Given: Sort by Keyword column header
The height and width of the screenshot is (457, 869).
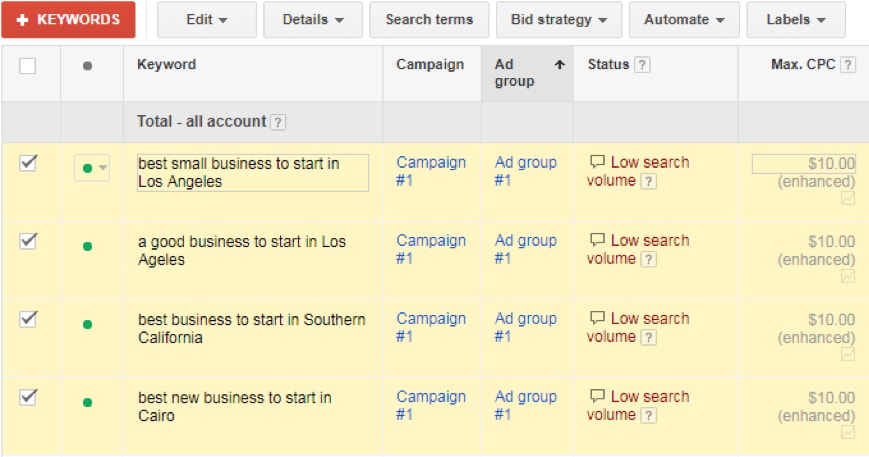Looking at the screenshot, I should pyautogui.click(x=166, y=64).
